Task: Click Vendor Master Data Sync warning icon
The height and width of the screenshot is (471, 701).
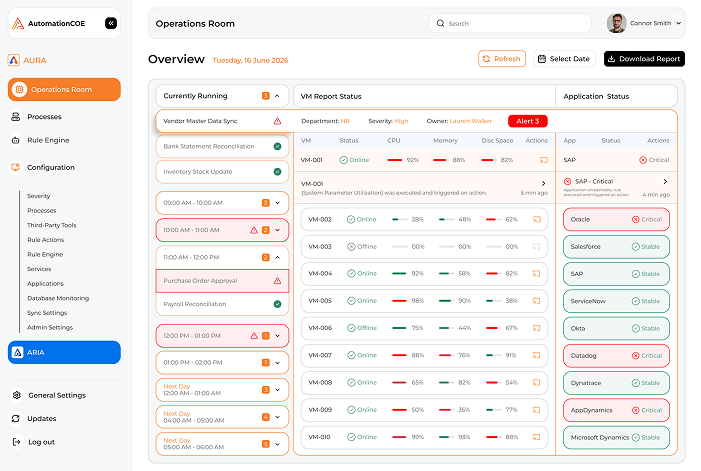Action: (x=277, y=121)
